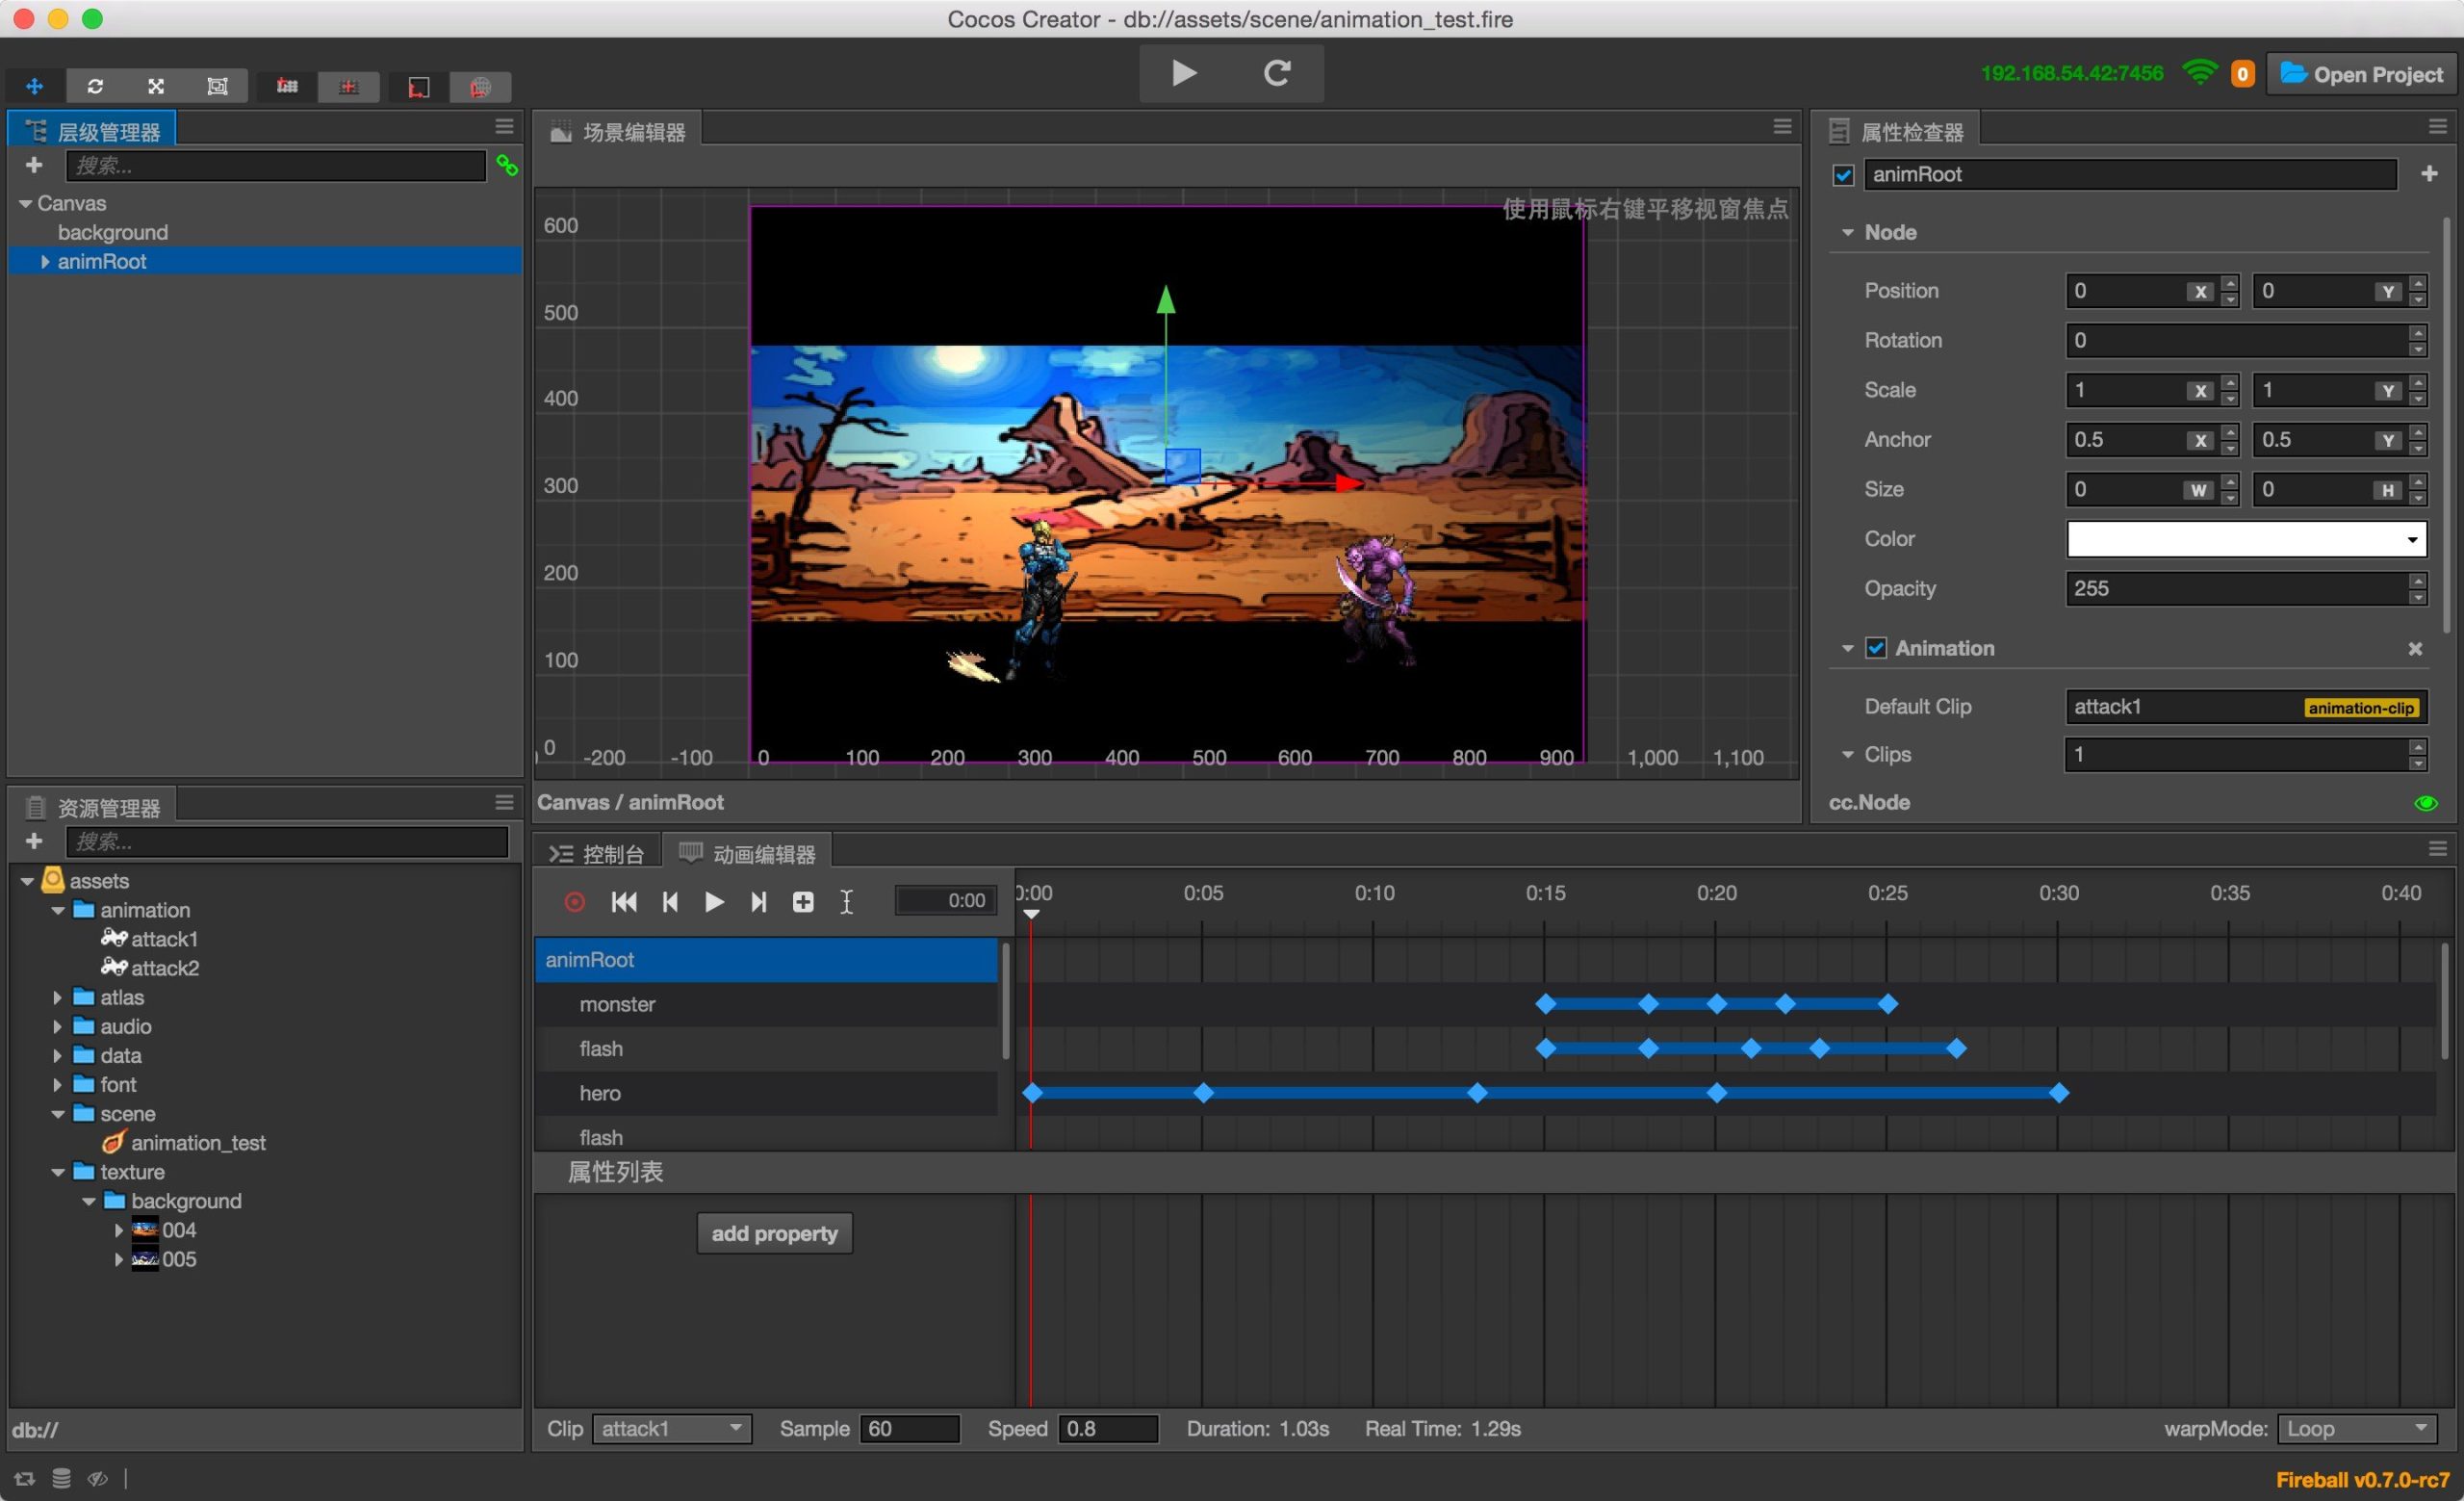Open the Clip attack1 dropdown
2464x1501 pixels.
coord(671,1428)
